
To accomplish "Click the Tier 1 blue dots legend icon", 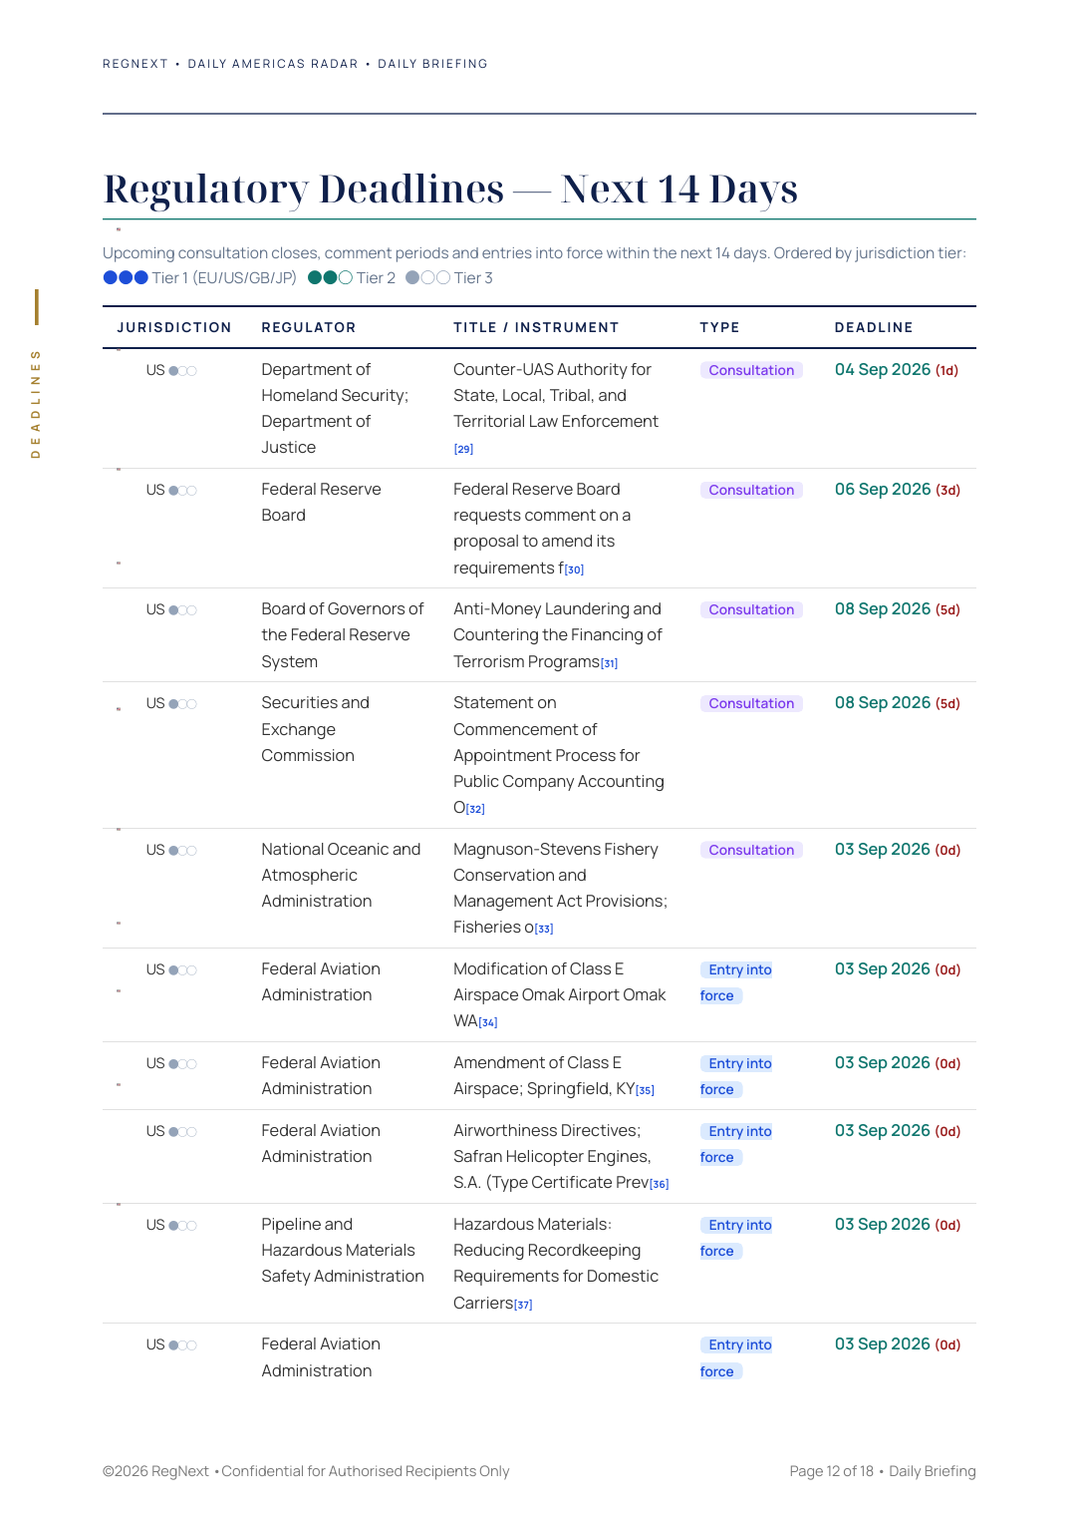I will (126, 278).
